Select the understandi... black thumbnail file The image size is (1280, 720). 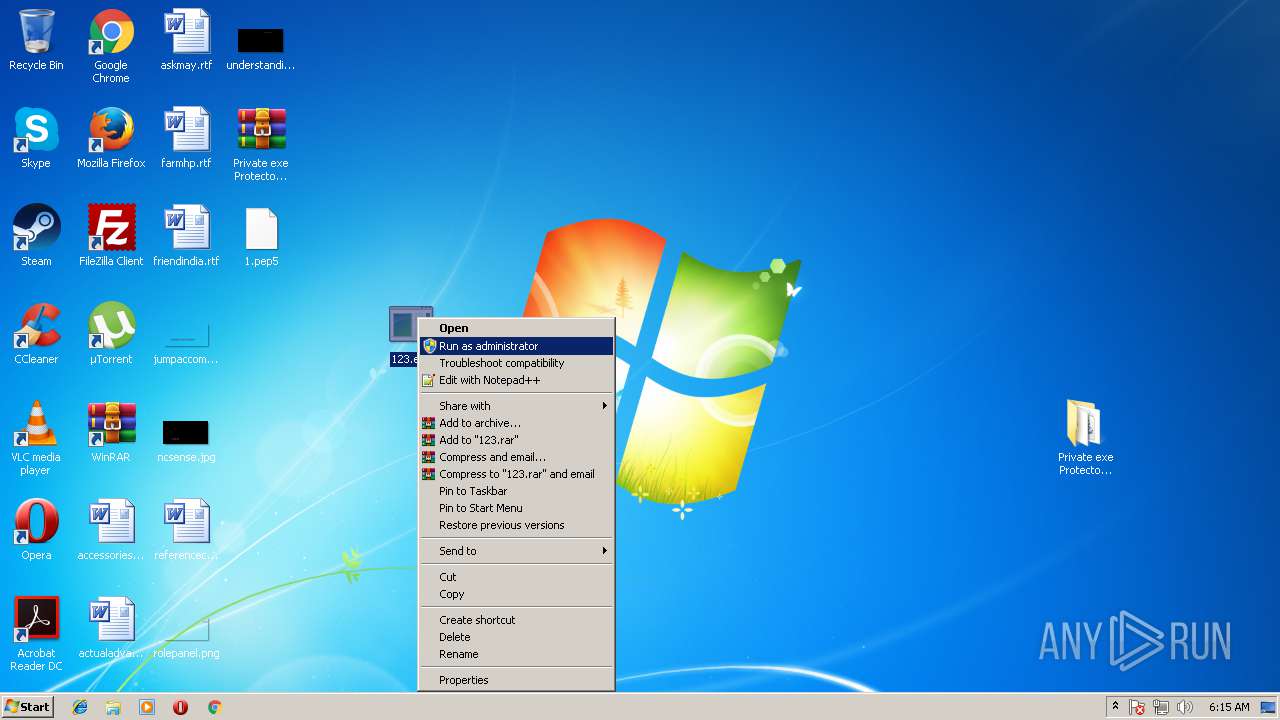click(x=261, y=48)
